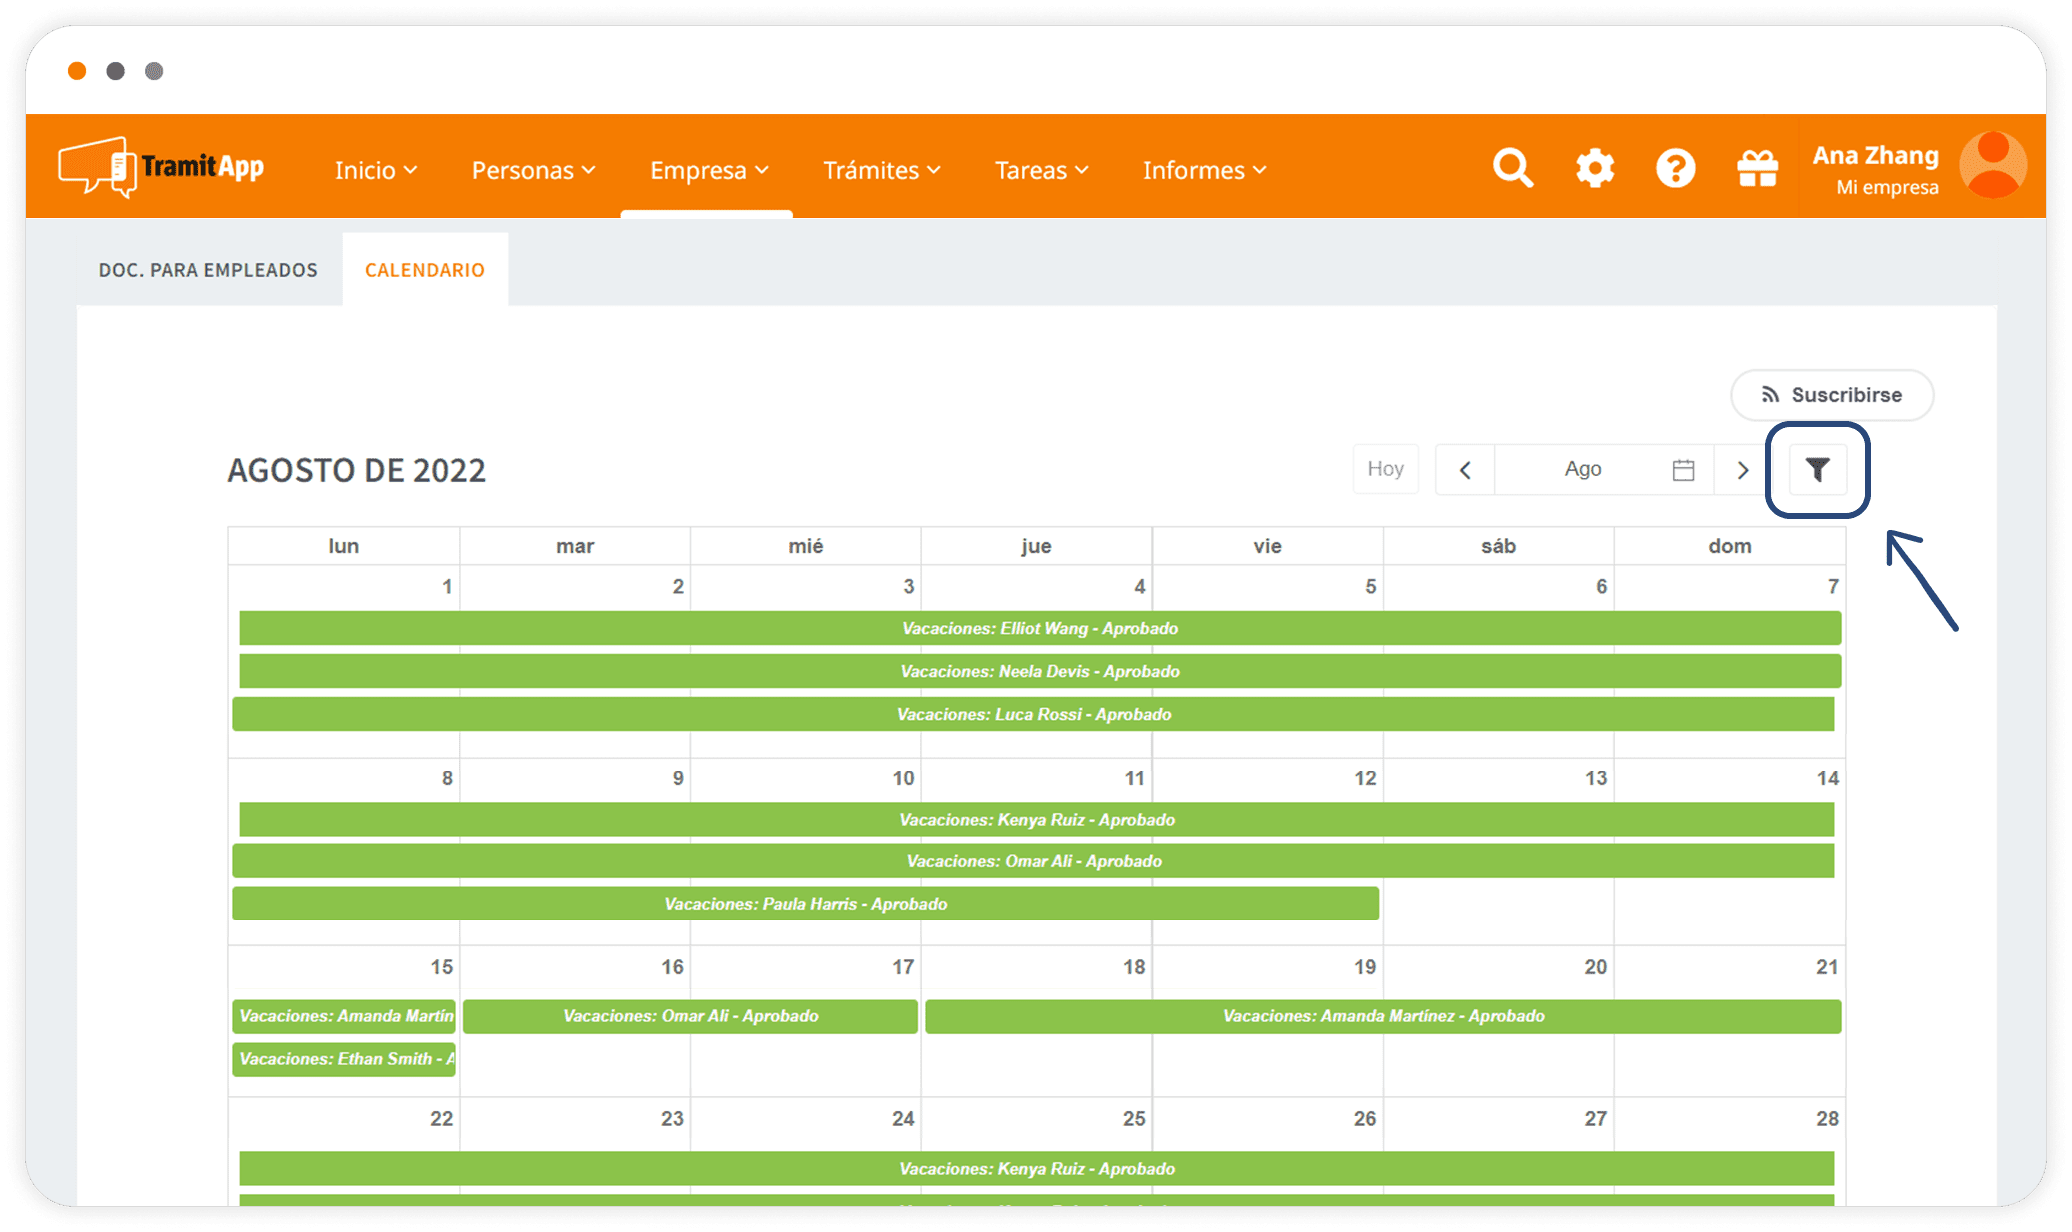2072x1232 pixels.
Task: Click the settings gear icon
Action: click(x=1594, y=168)
